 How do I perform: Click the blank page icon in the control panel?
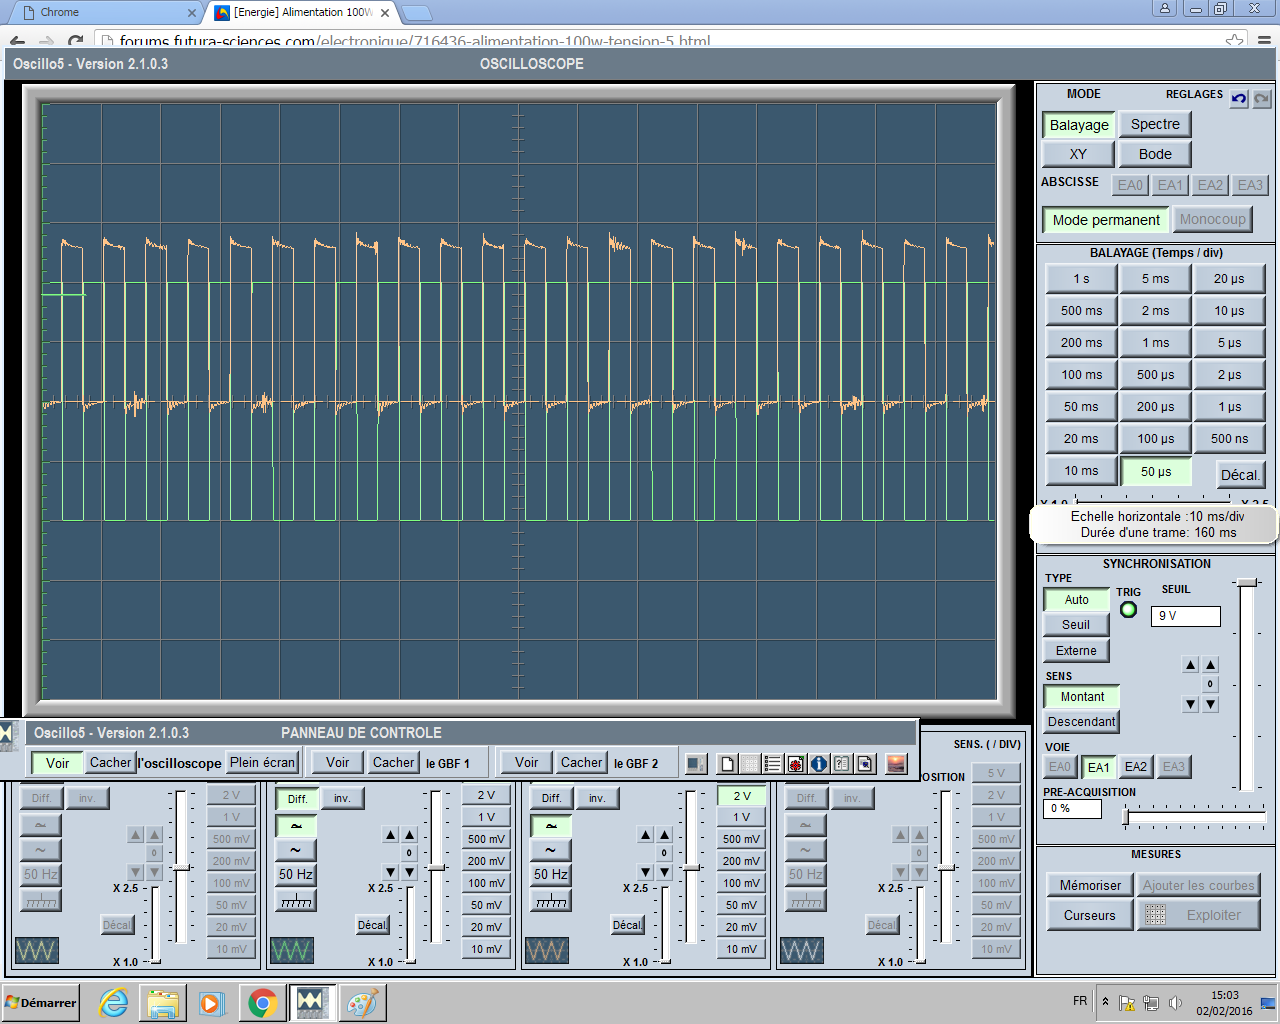tap(727, 764)
